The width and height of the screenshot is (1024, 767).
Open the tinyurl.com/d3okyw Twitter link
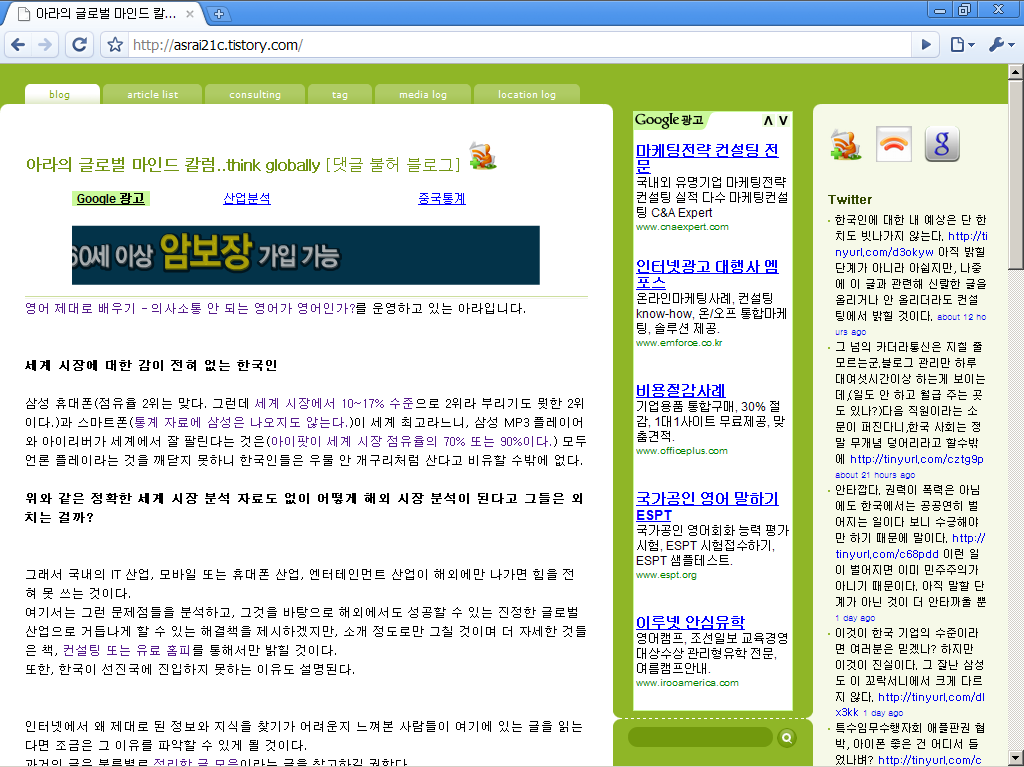[911, 244]
